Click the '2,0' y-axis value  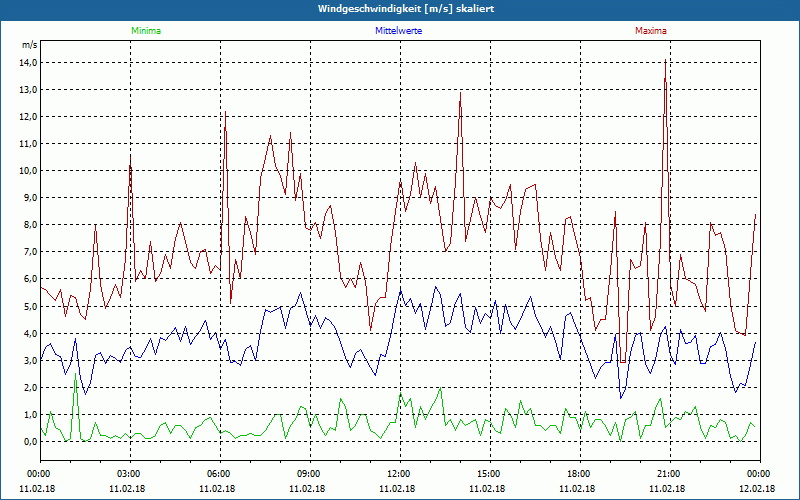30,388
